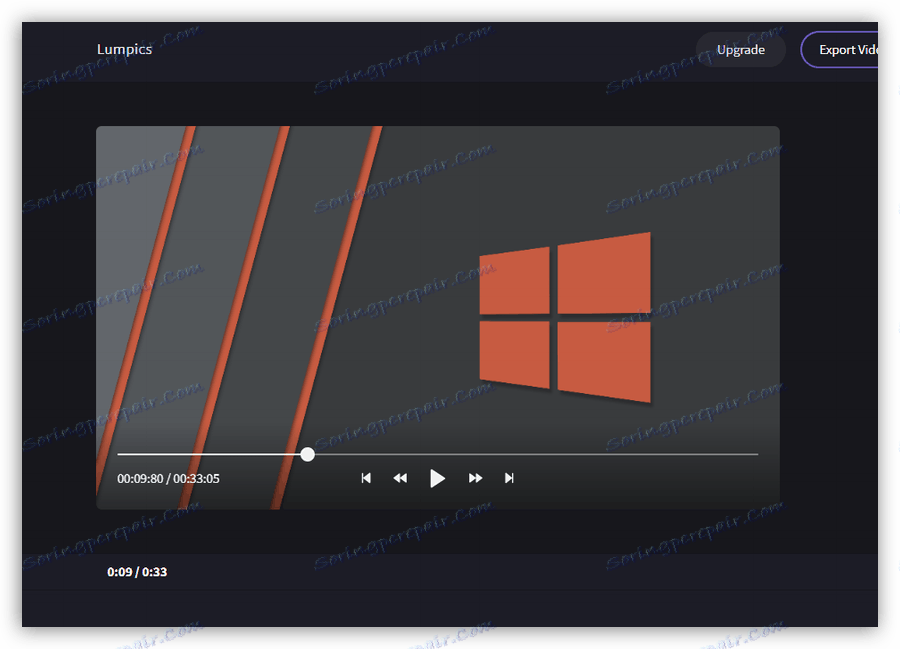Click the Upgrade button

[740, 50]
